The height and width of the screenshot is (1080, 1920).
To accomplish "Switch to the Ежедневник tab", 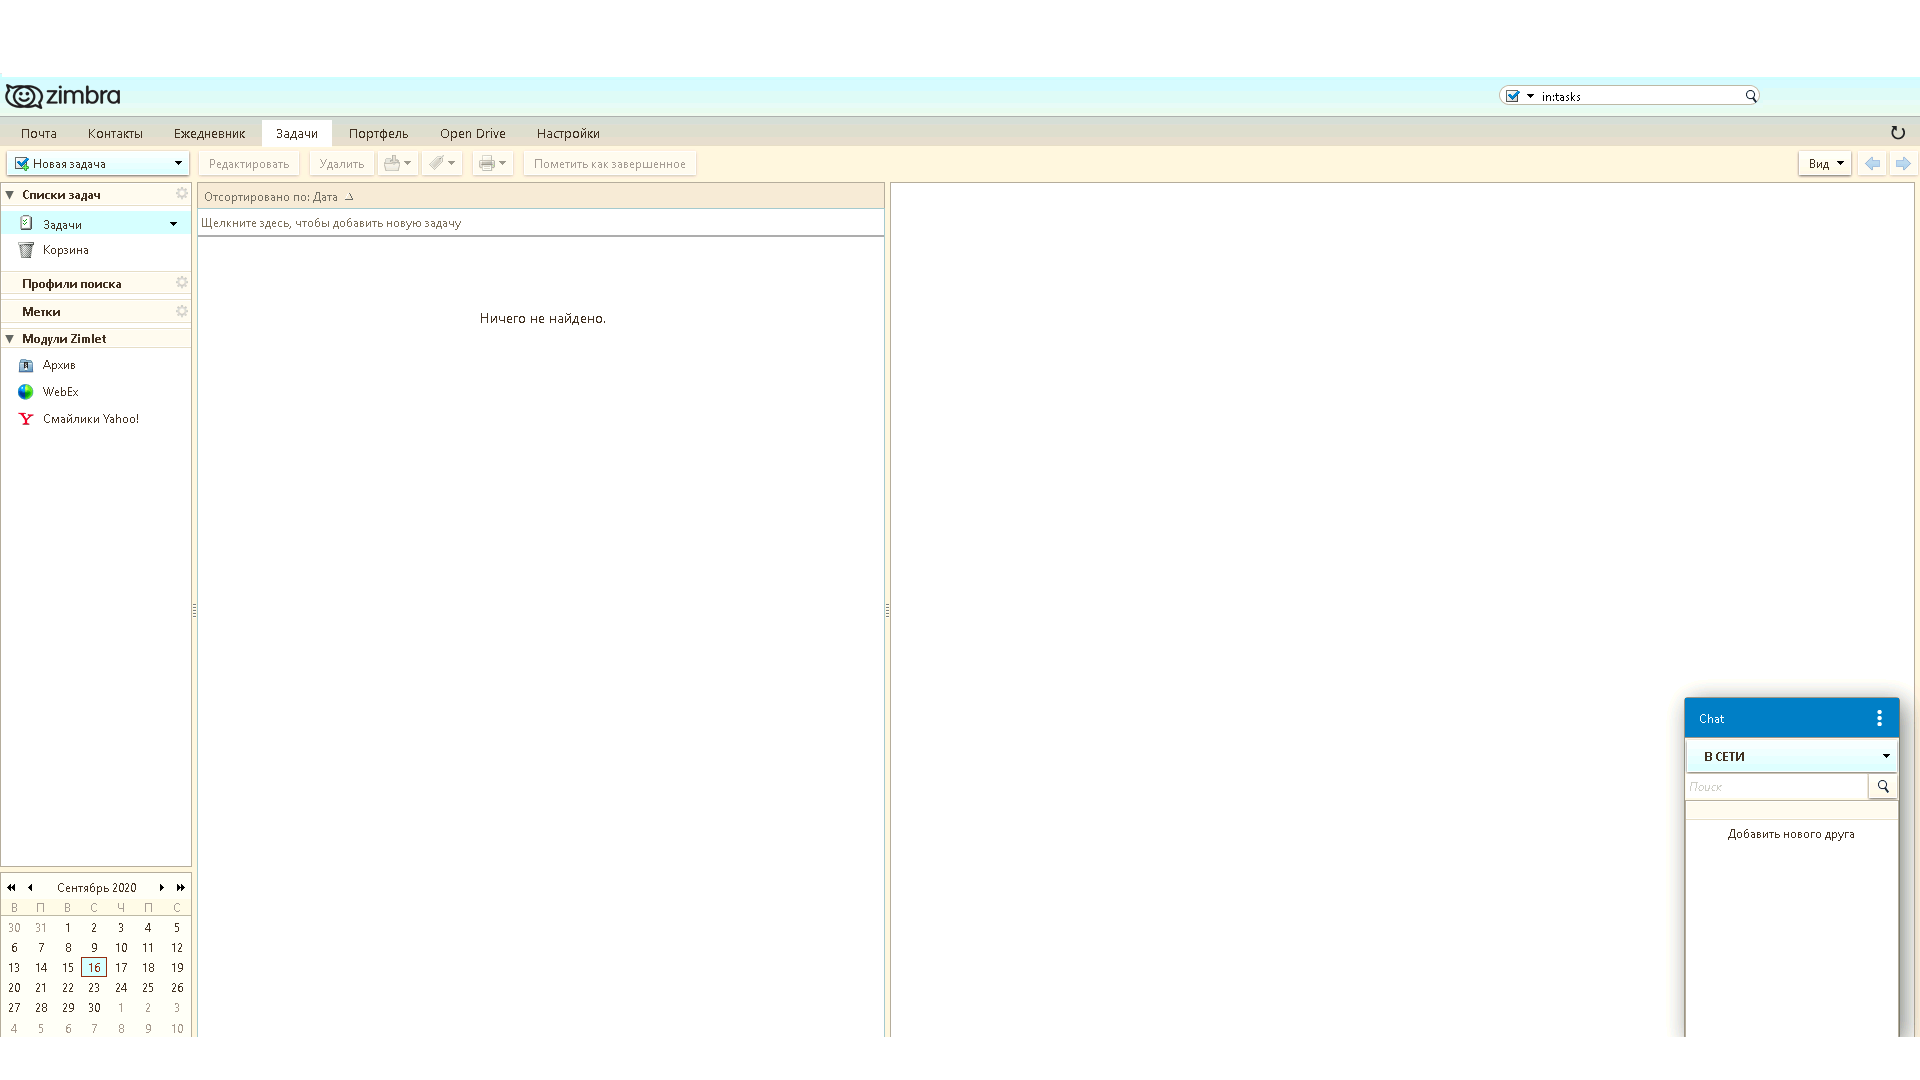I will [209, 133].
